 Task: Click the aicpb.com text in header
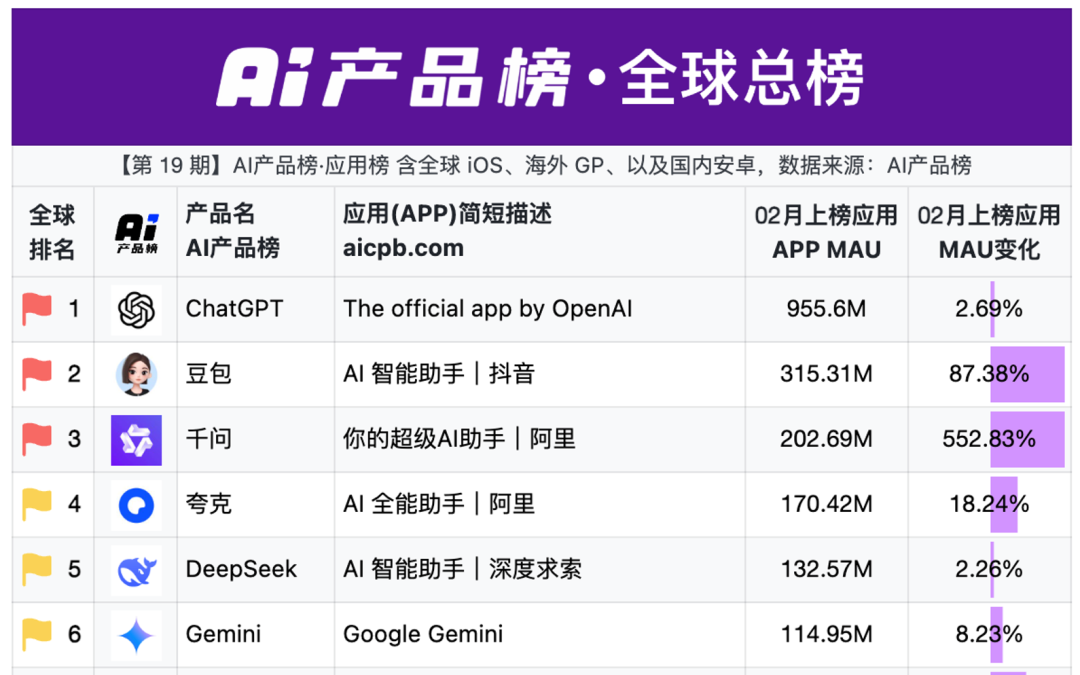404,248
